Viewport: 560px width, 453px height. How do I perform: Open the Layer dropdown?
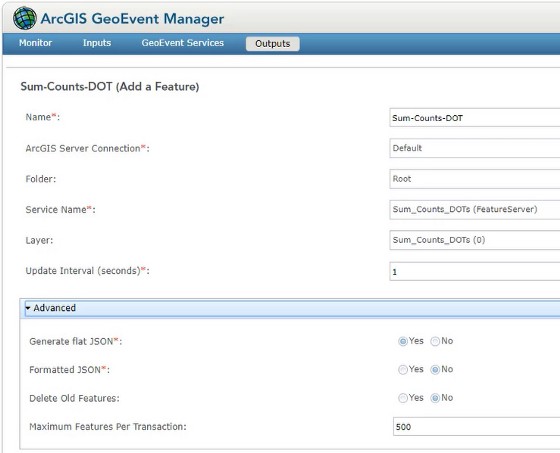click(x=475, y=240)
